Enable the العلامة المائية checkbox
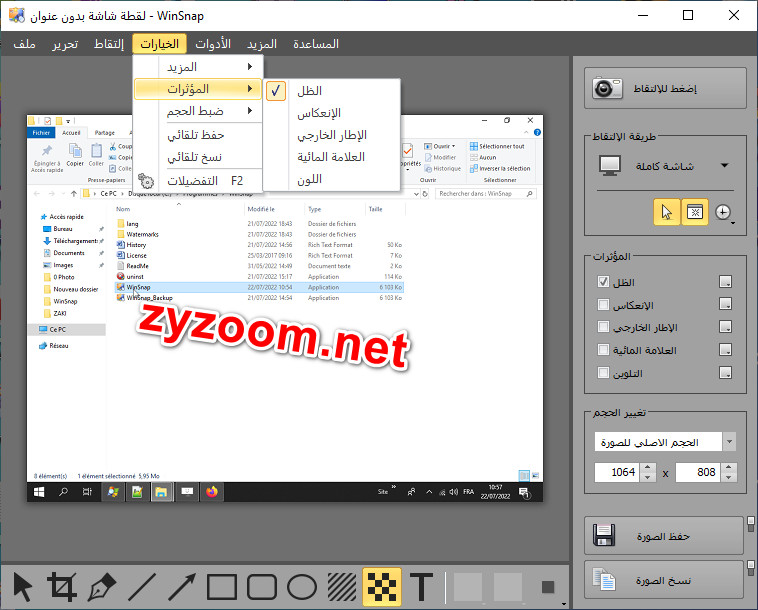The image size is (758, 610). [603, 349]
